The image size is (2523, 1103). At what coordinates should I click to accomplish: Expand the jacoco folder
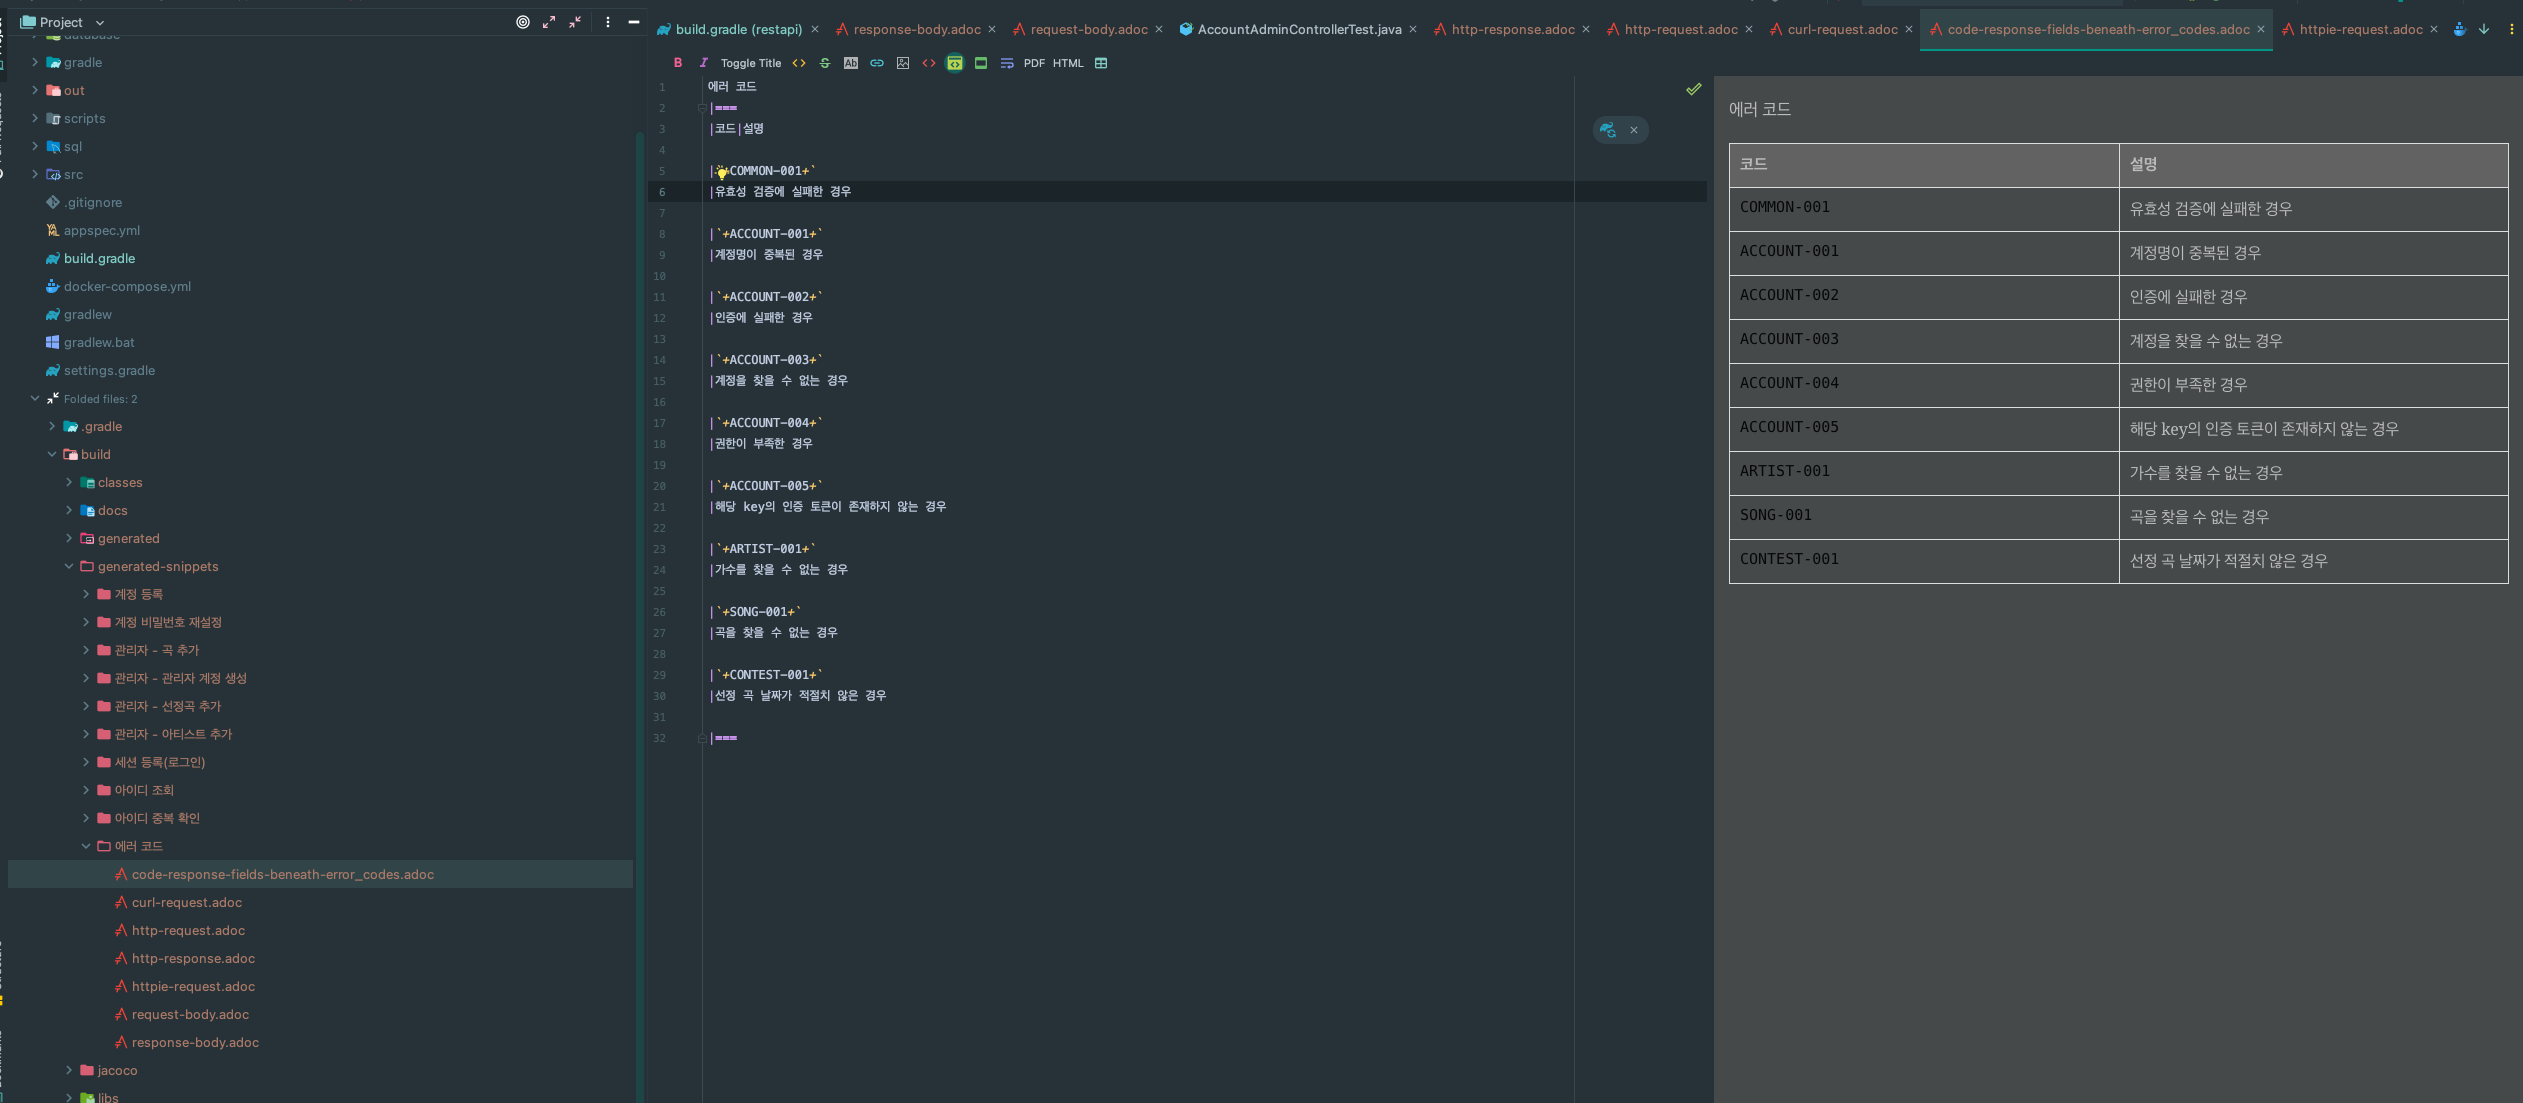[69, 1070]
